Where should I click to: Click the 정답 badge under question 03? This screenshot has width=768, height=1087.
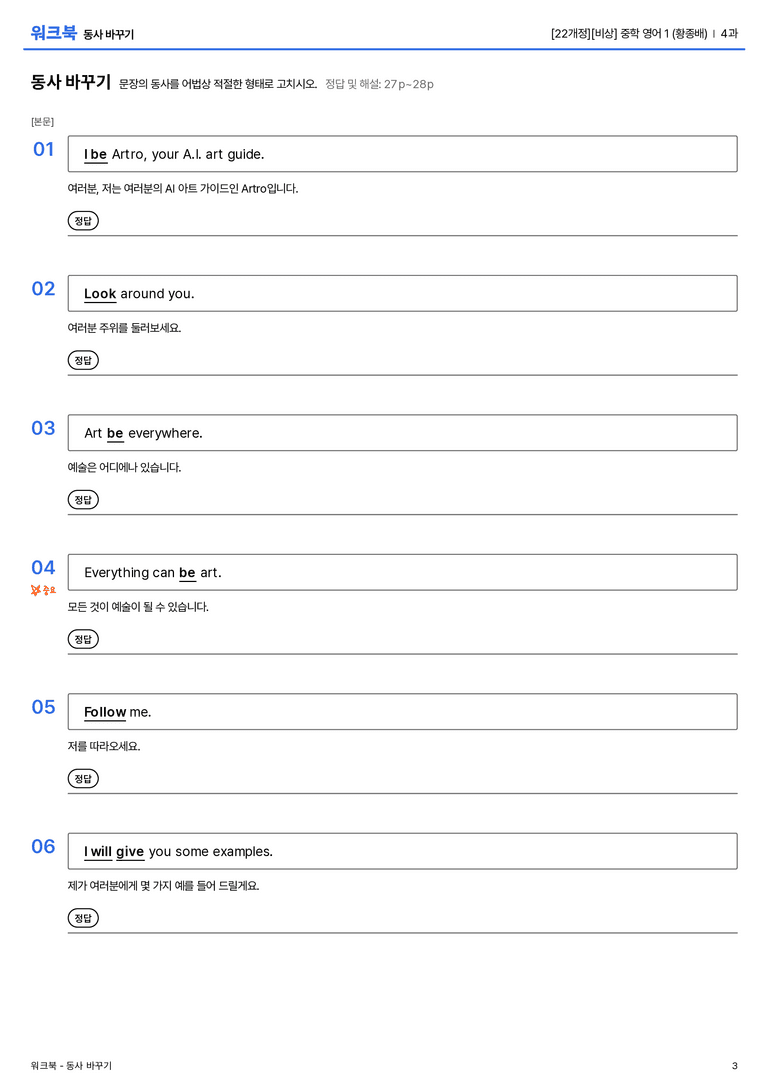click(83, 500)
